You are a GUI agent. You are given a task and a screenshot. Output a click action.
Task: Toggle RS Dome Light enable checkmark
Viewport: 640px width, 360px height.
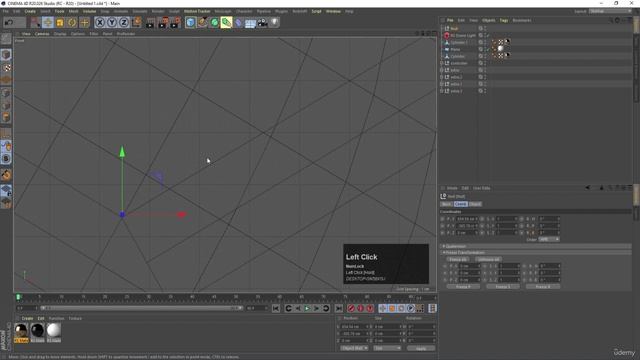[487, 36]
